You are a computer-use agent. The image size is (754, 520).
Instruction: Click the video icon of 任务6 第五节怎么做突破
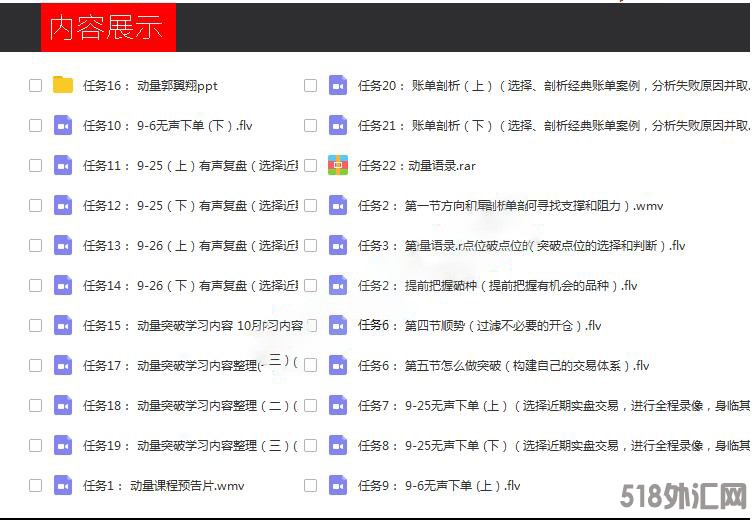338,365
